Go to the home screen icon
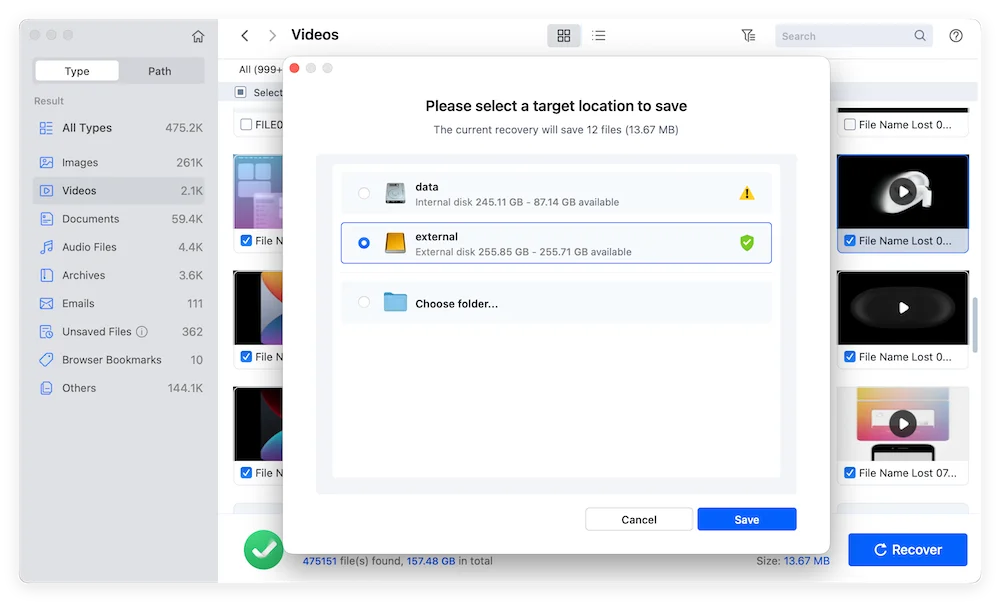The height and width of the screenshot is (602, 1000). click(x=198, y=36)
